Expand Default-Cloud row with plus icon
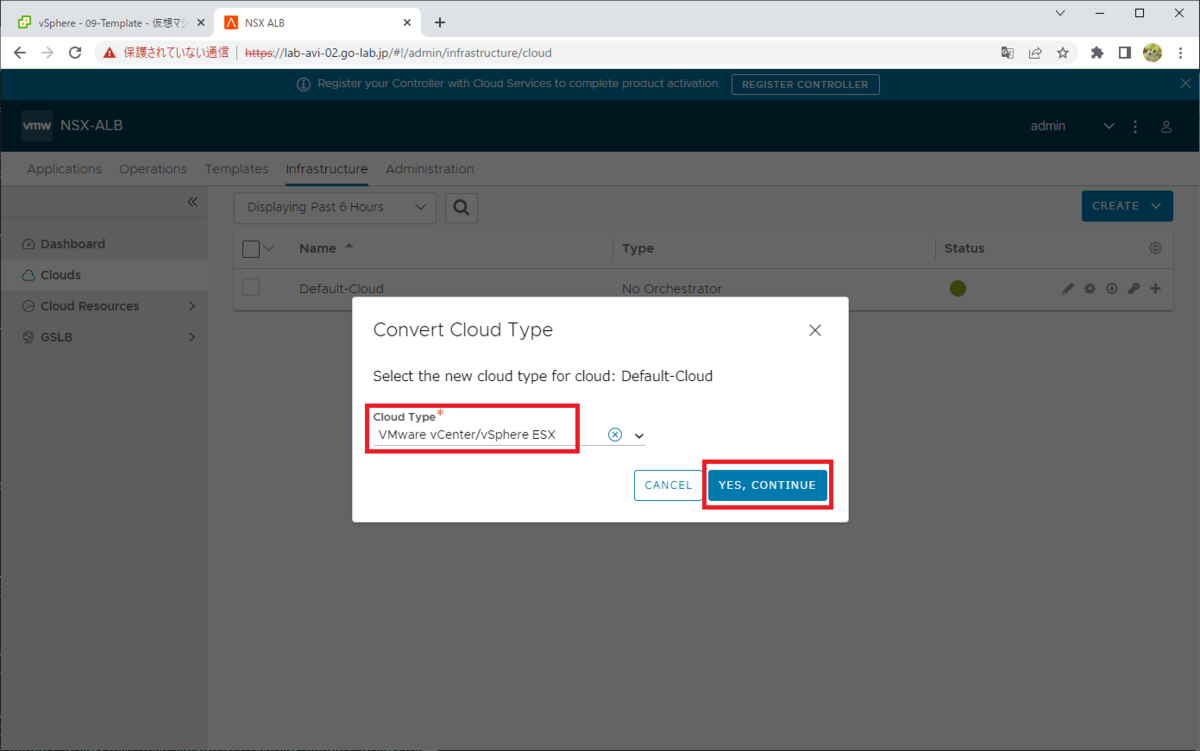Viewport: 1200px width, 751px height. 1156,289
